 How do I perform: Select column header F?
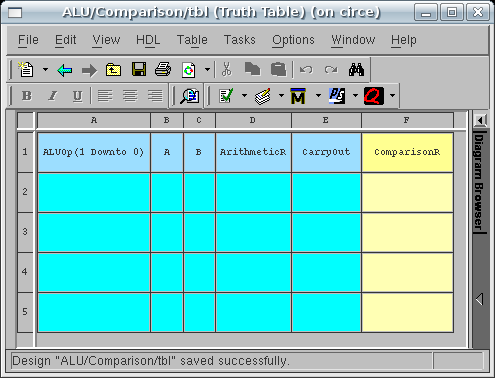coord(407,120)
